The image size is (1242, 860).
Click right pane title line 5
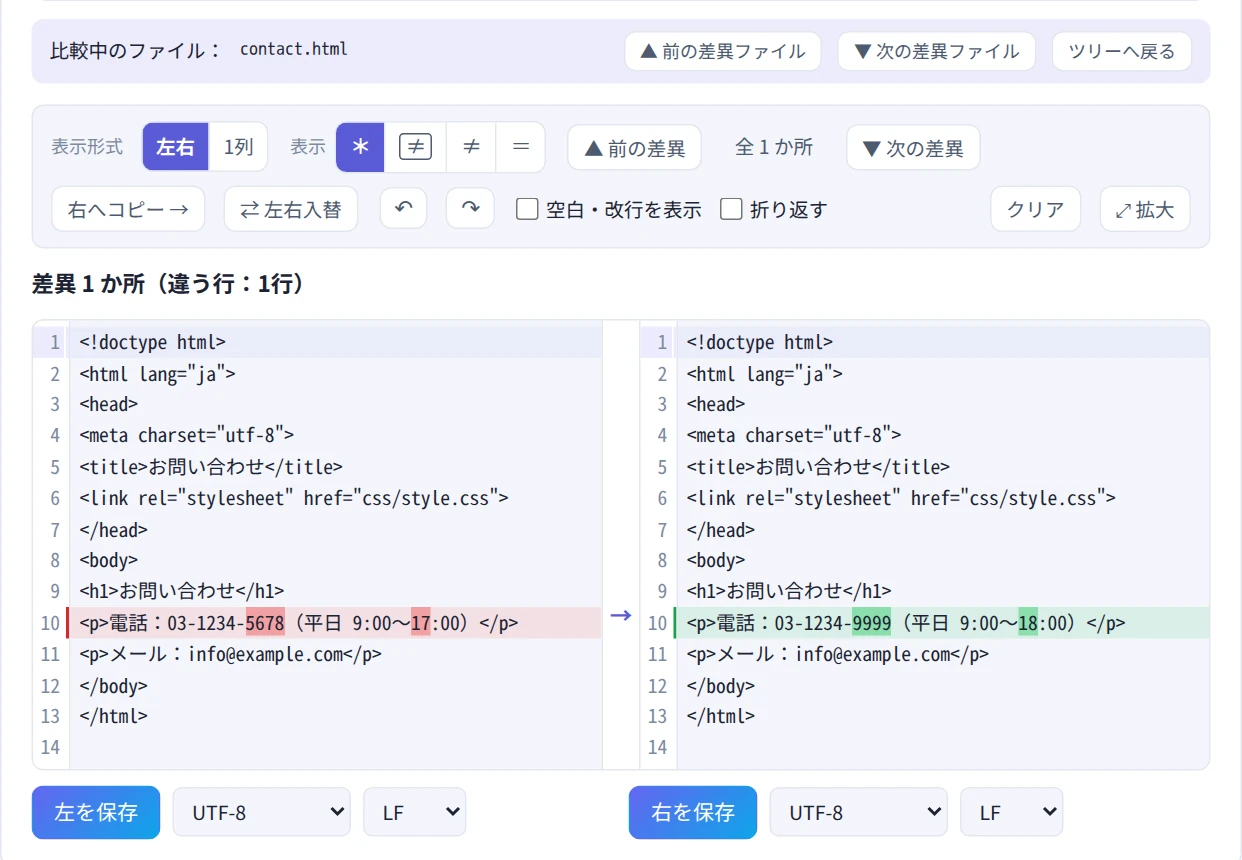(x=942, y=467)
